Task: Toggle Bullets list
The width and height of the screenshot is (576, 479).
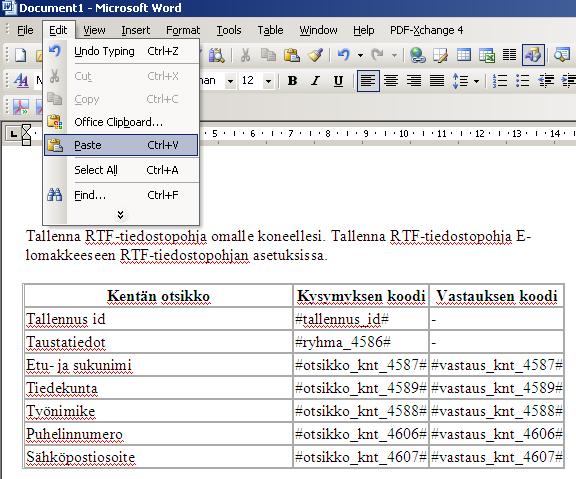Action: tap(522, 80)
